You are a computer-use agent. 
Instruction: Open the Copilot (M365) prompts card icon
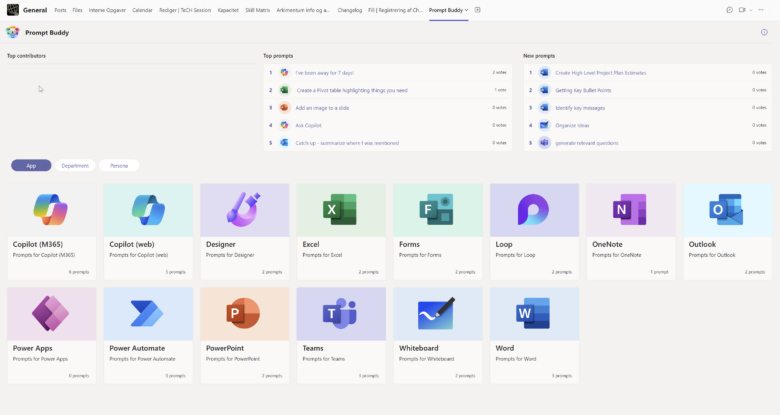pos(51,209)
